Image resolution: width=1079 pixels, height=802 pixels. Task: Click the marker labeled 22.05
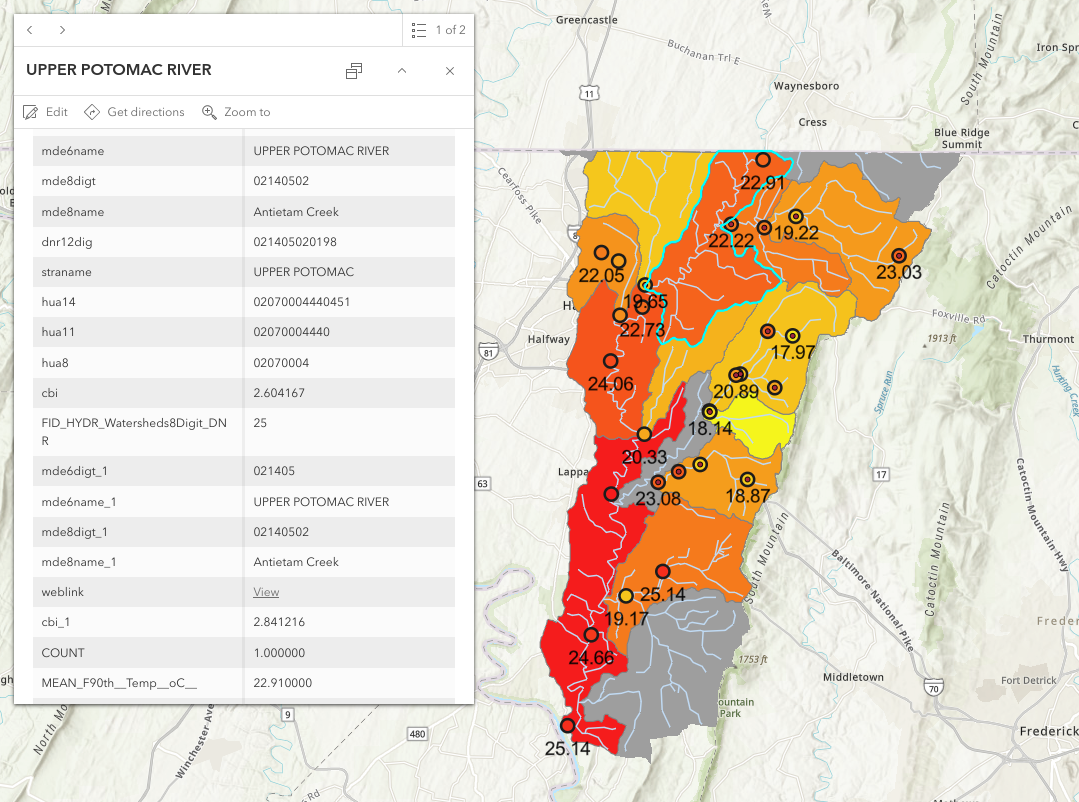click(601, 253)
